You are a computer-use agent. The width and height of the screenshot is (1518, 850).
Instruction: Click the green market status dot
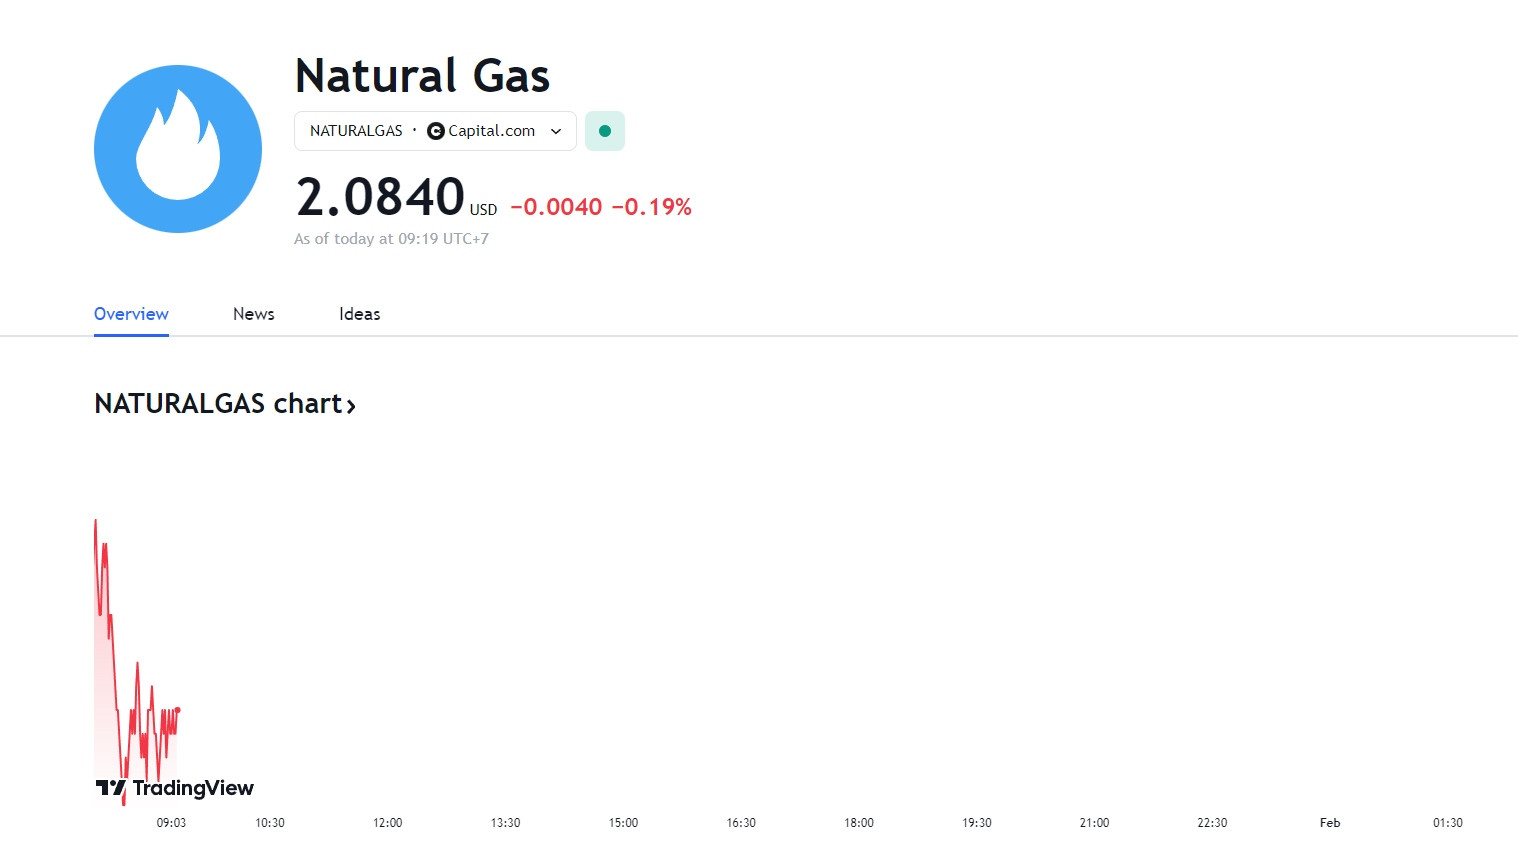coord(605,131)
